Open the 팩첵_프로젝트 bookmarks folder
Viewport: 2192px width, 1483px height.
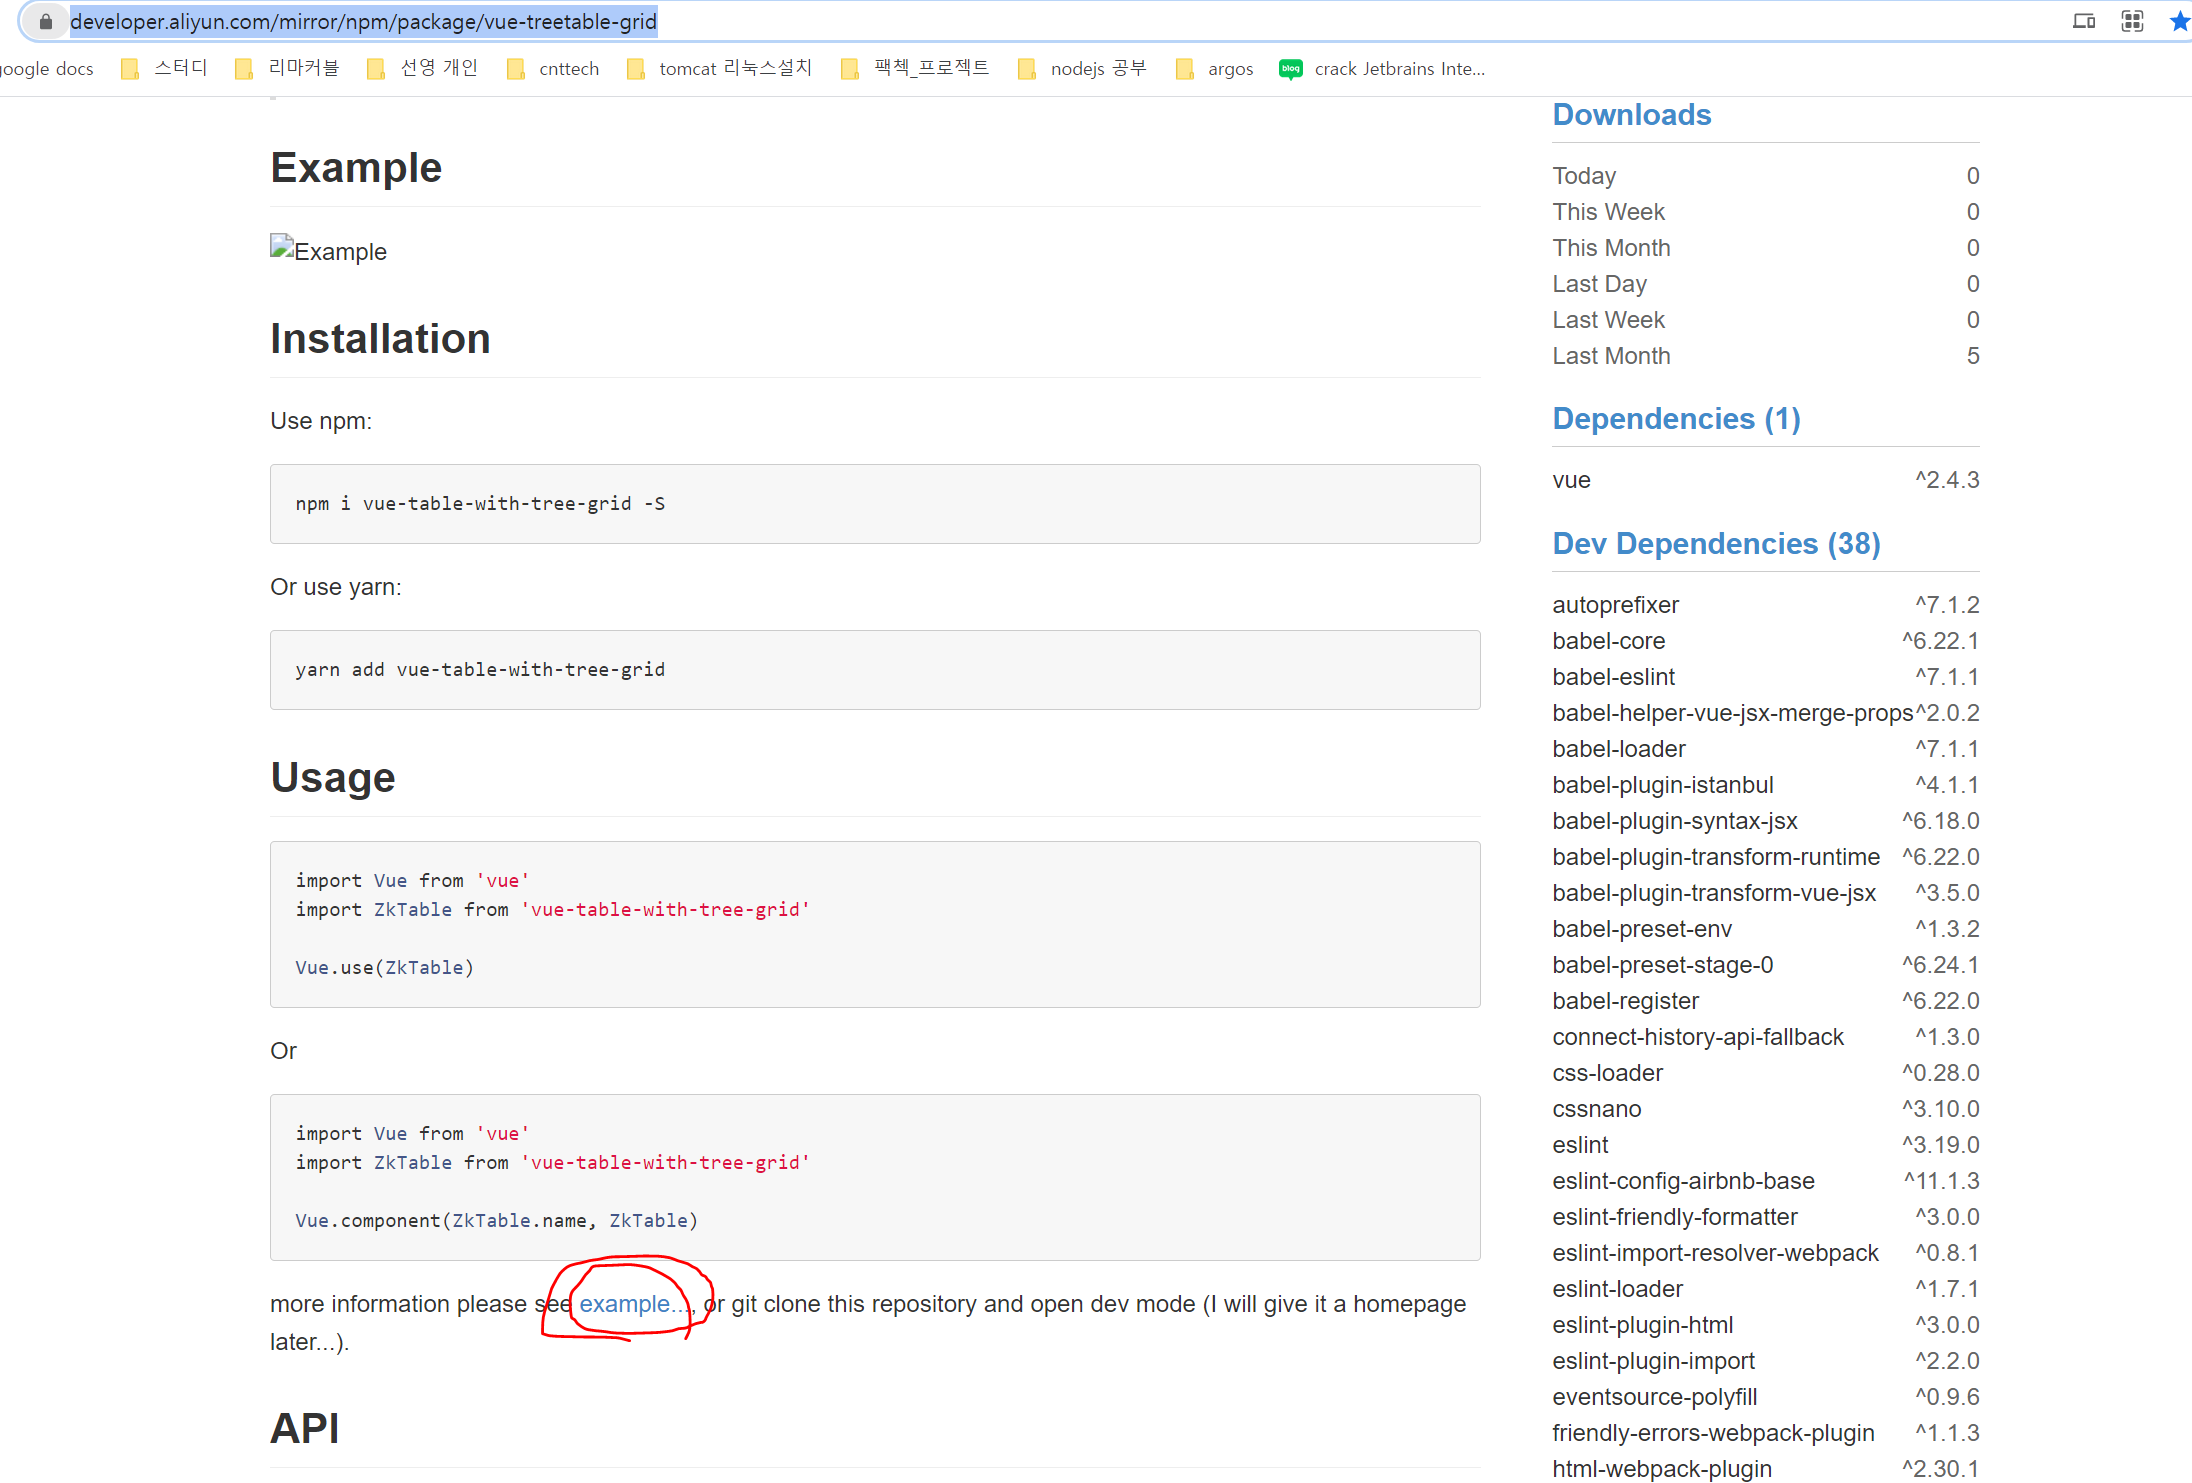(x=915, y=69)
